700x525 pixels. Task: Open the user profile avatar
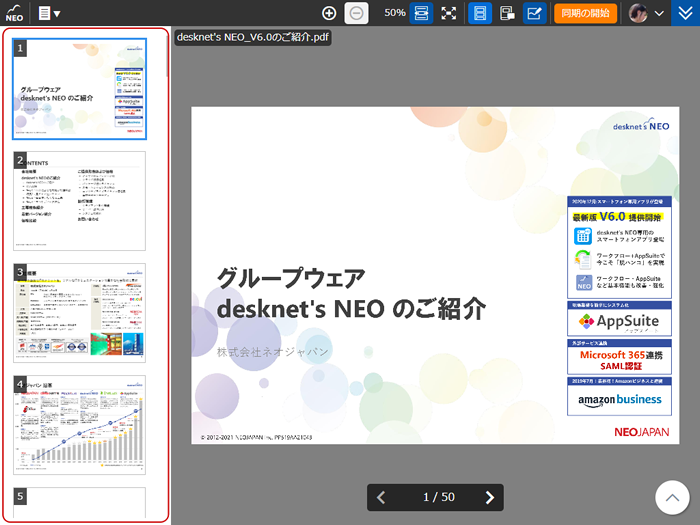[638, 13]
